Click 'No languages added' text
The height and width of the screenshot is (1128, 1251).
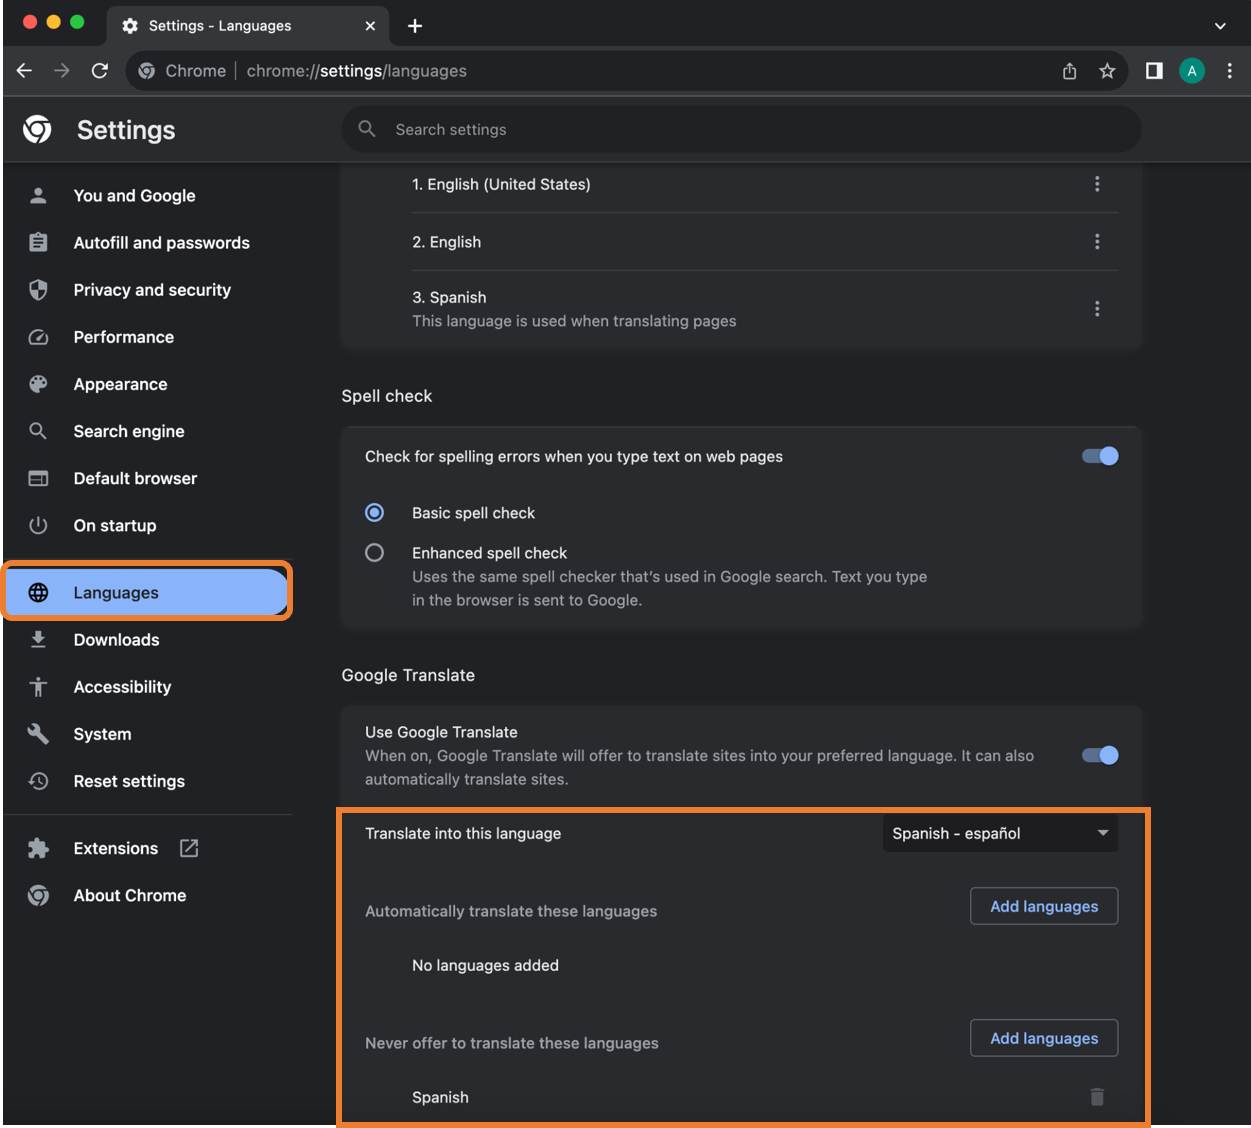coord(485,965)
